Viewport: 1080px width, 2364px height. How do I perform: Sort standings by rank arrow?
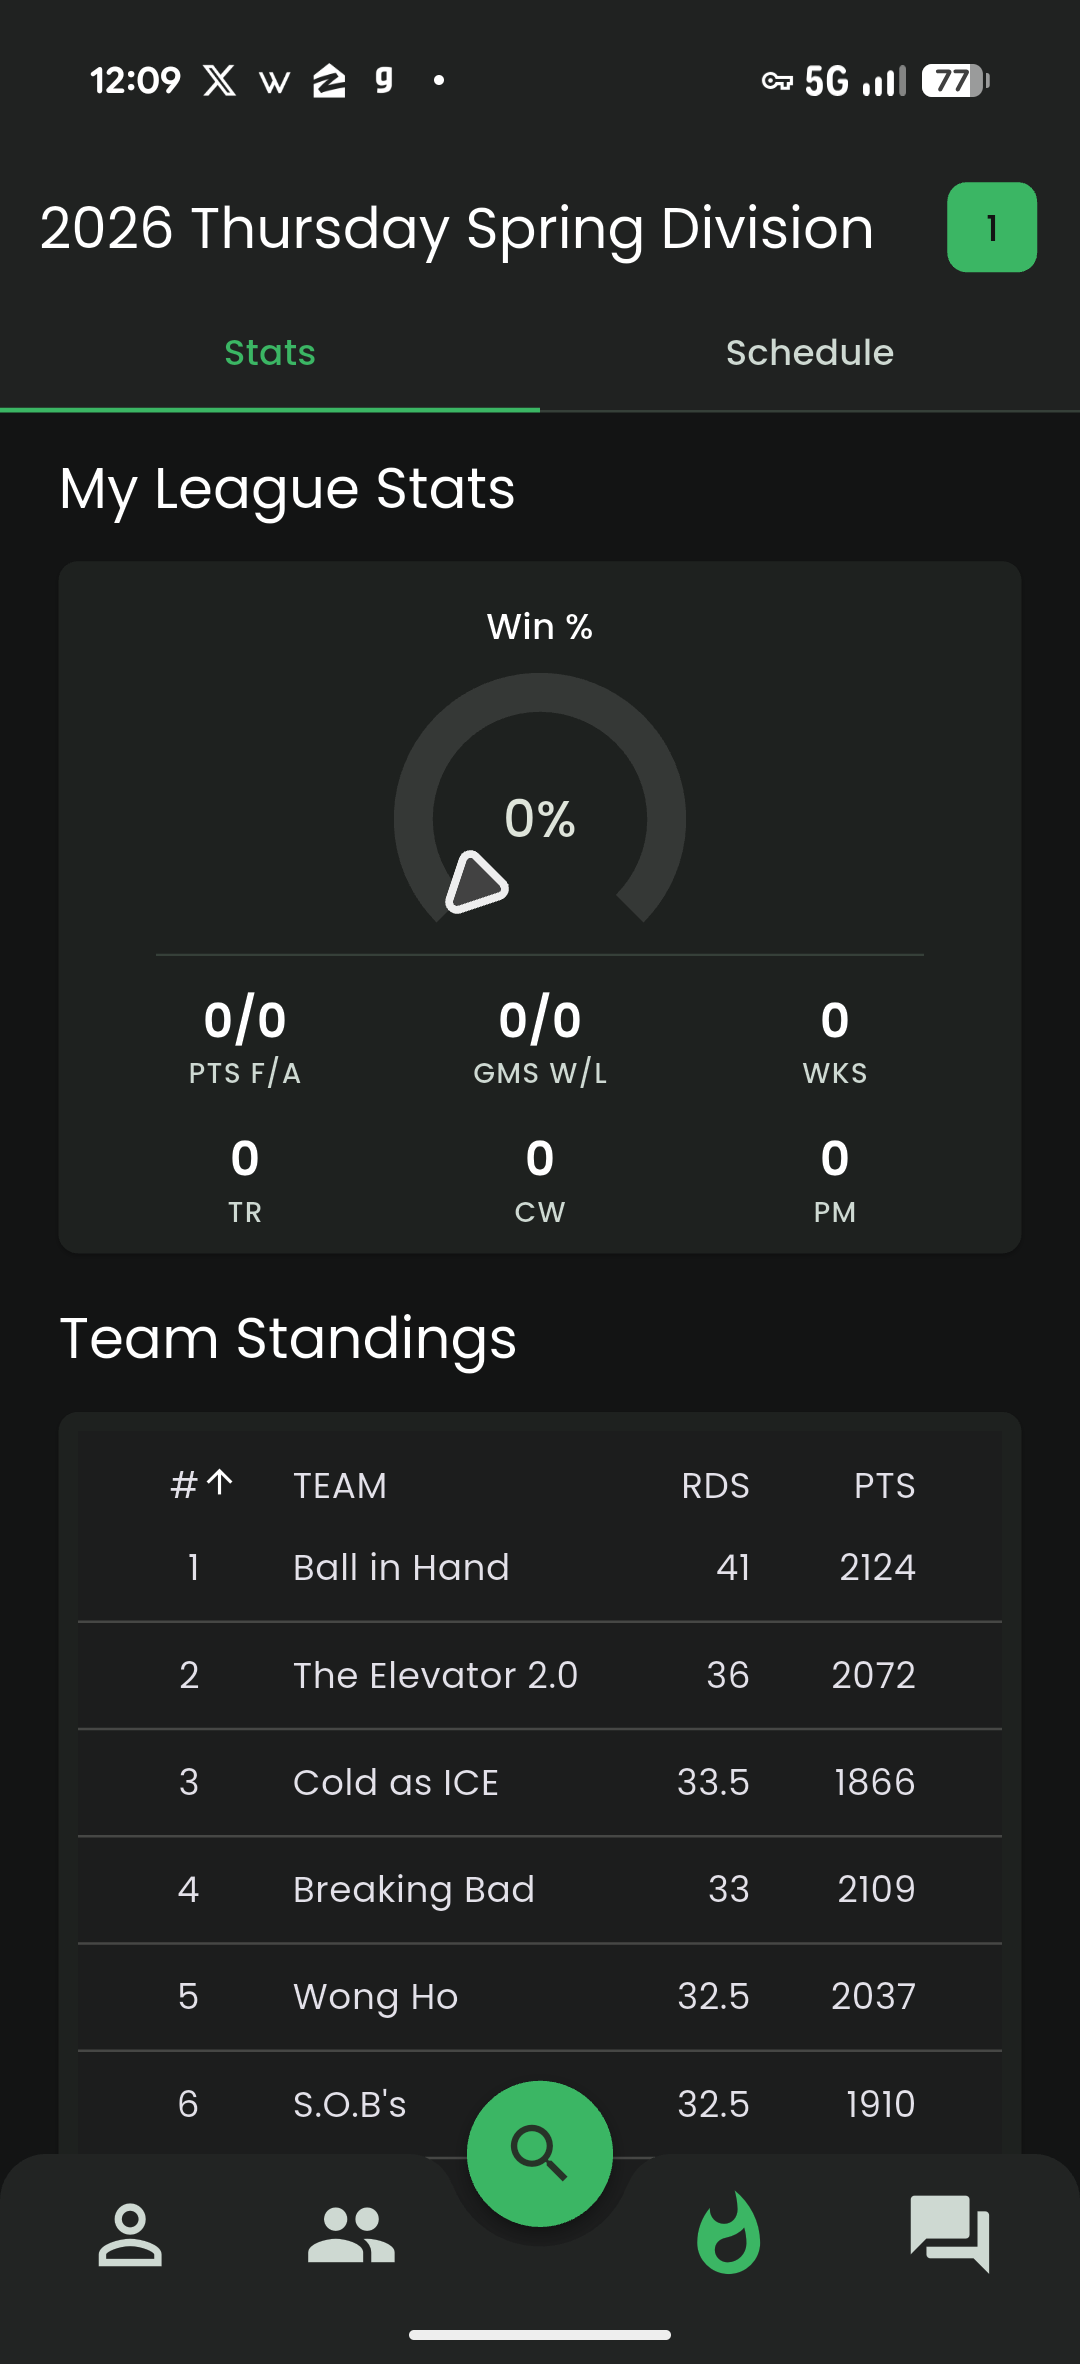219,1483
